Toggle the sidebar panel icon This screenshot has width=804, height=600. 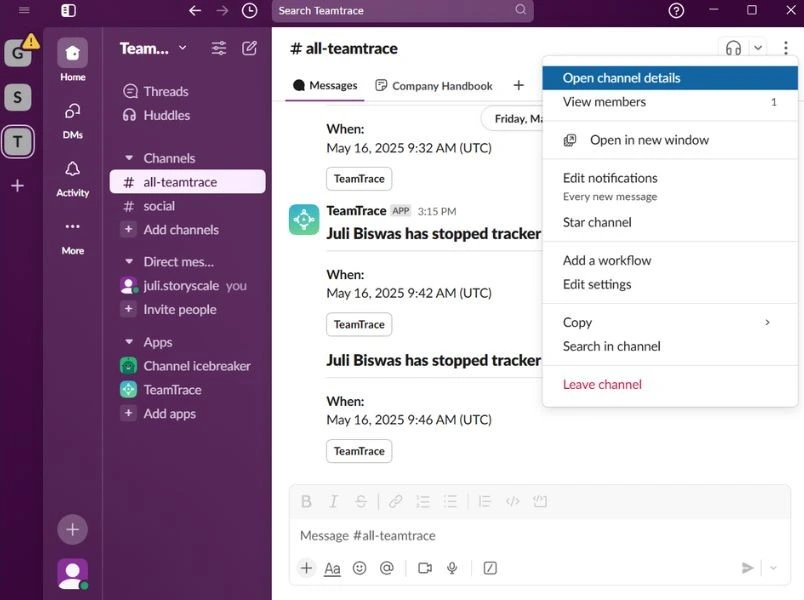click(x=68, y=10)
